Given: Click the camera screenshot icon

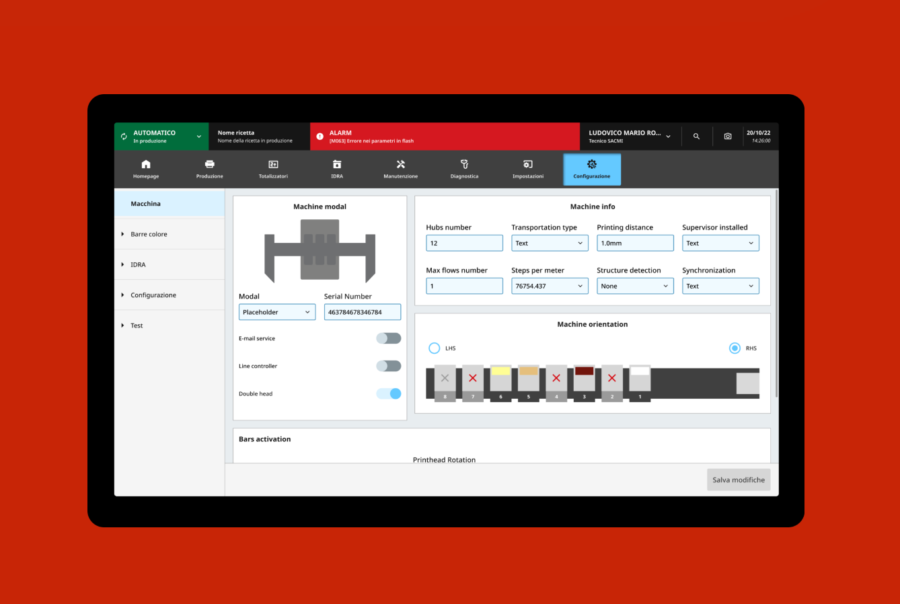Looking at the screenshot, I should (x=727, y=136).
